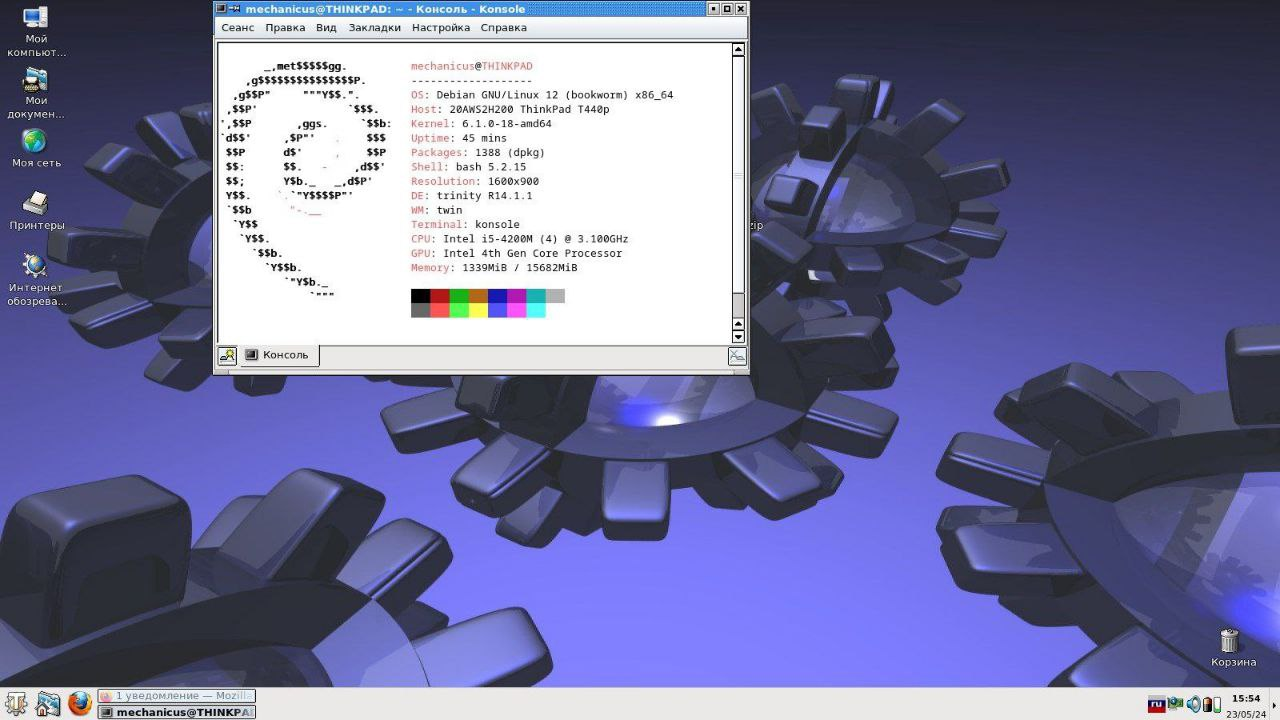Click the bright cyan color block in bottom row
Image resolution: width=1280 pixels, height=720 pixels.
pos(536,310)
